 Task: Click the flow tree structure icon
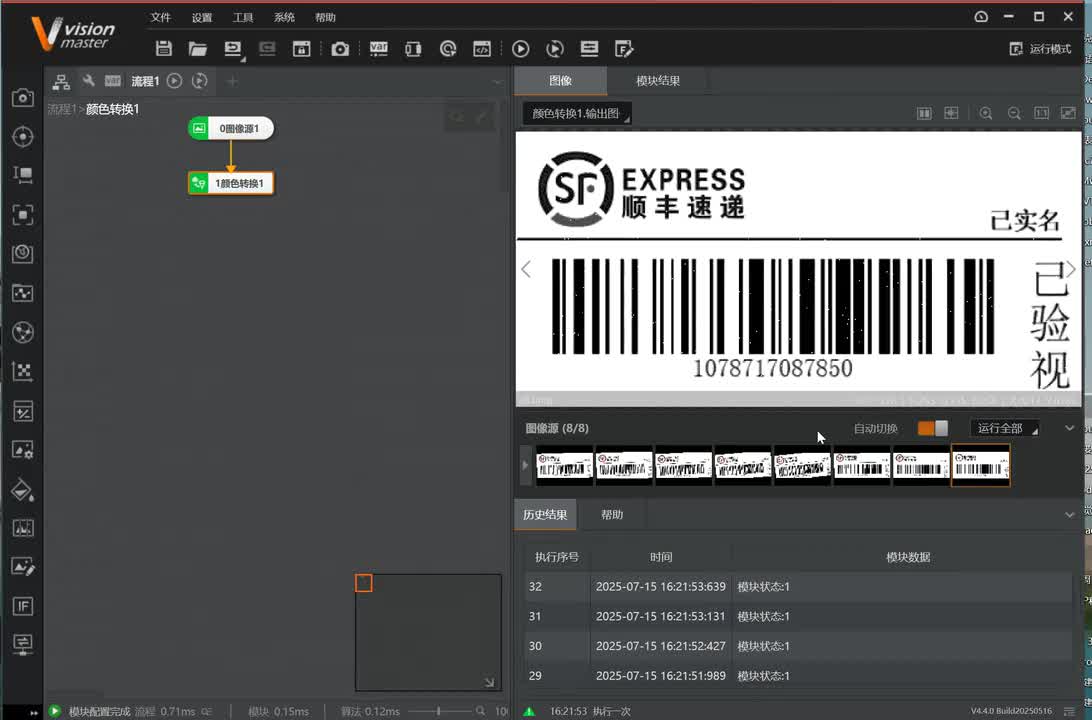click(61, 81)
